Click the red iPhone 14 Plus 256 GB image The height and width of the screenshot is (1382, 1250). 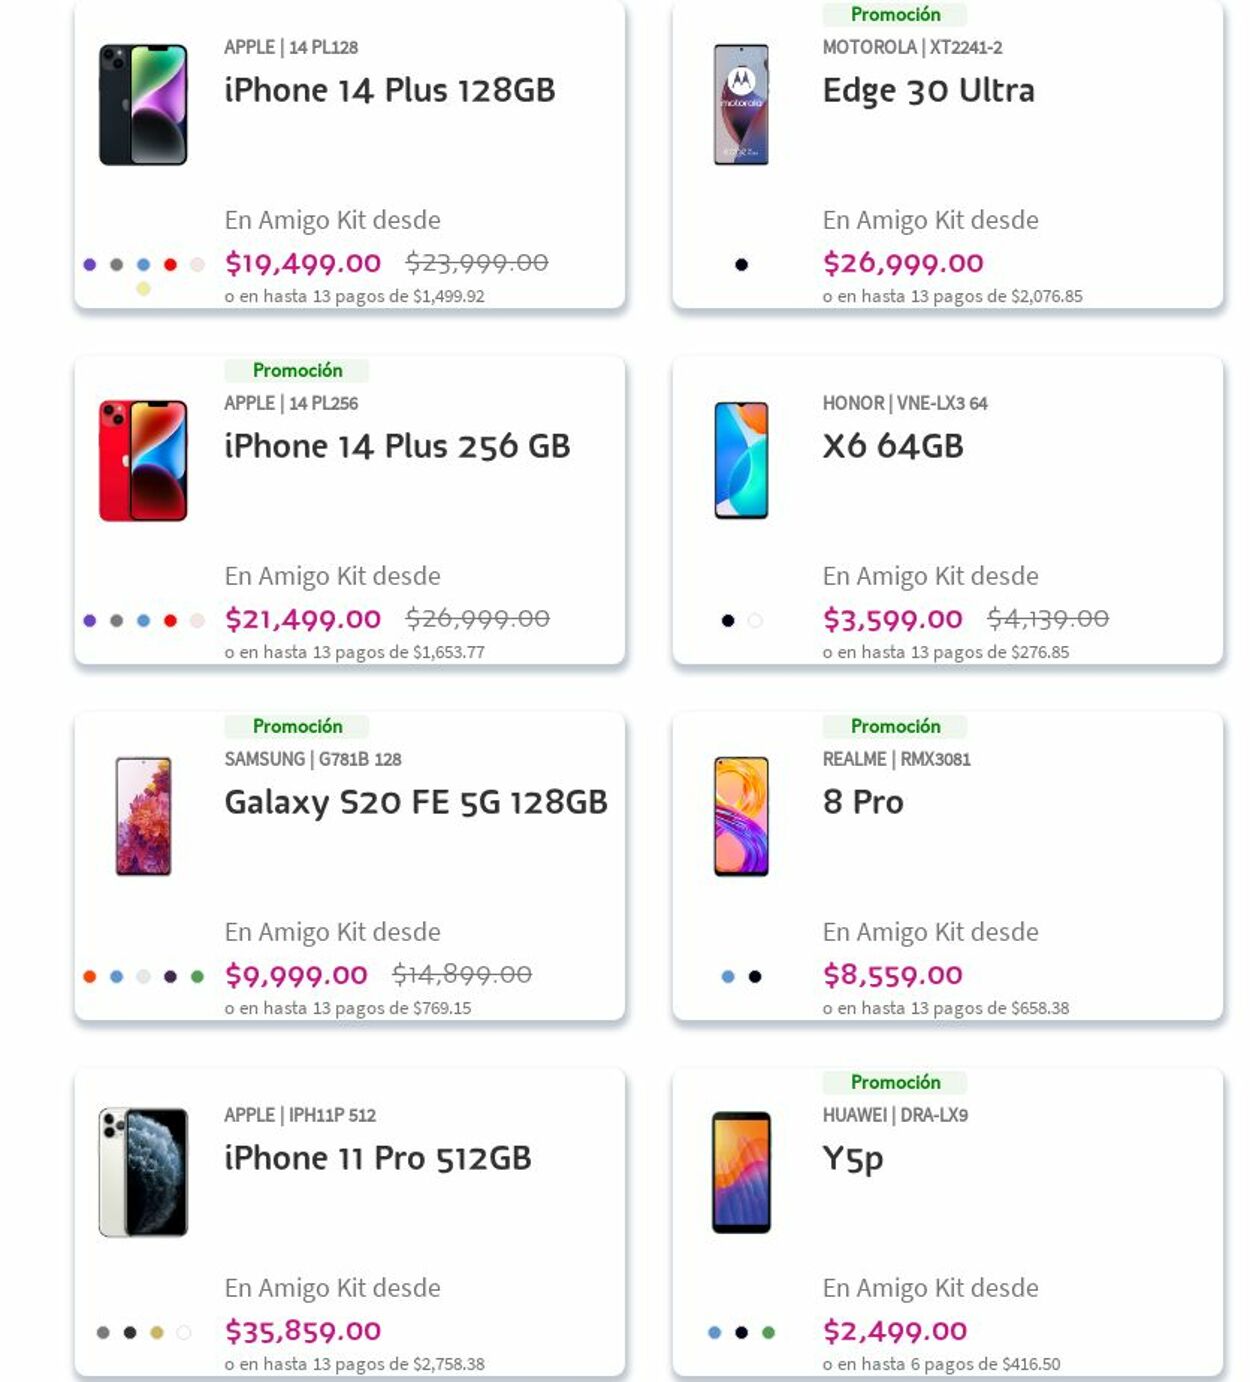point(143,461)
